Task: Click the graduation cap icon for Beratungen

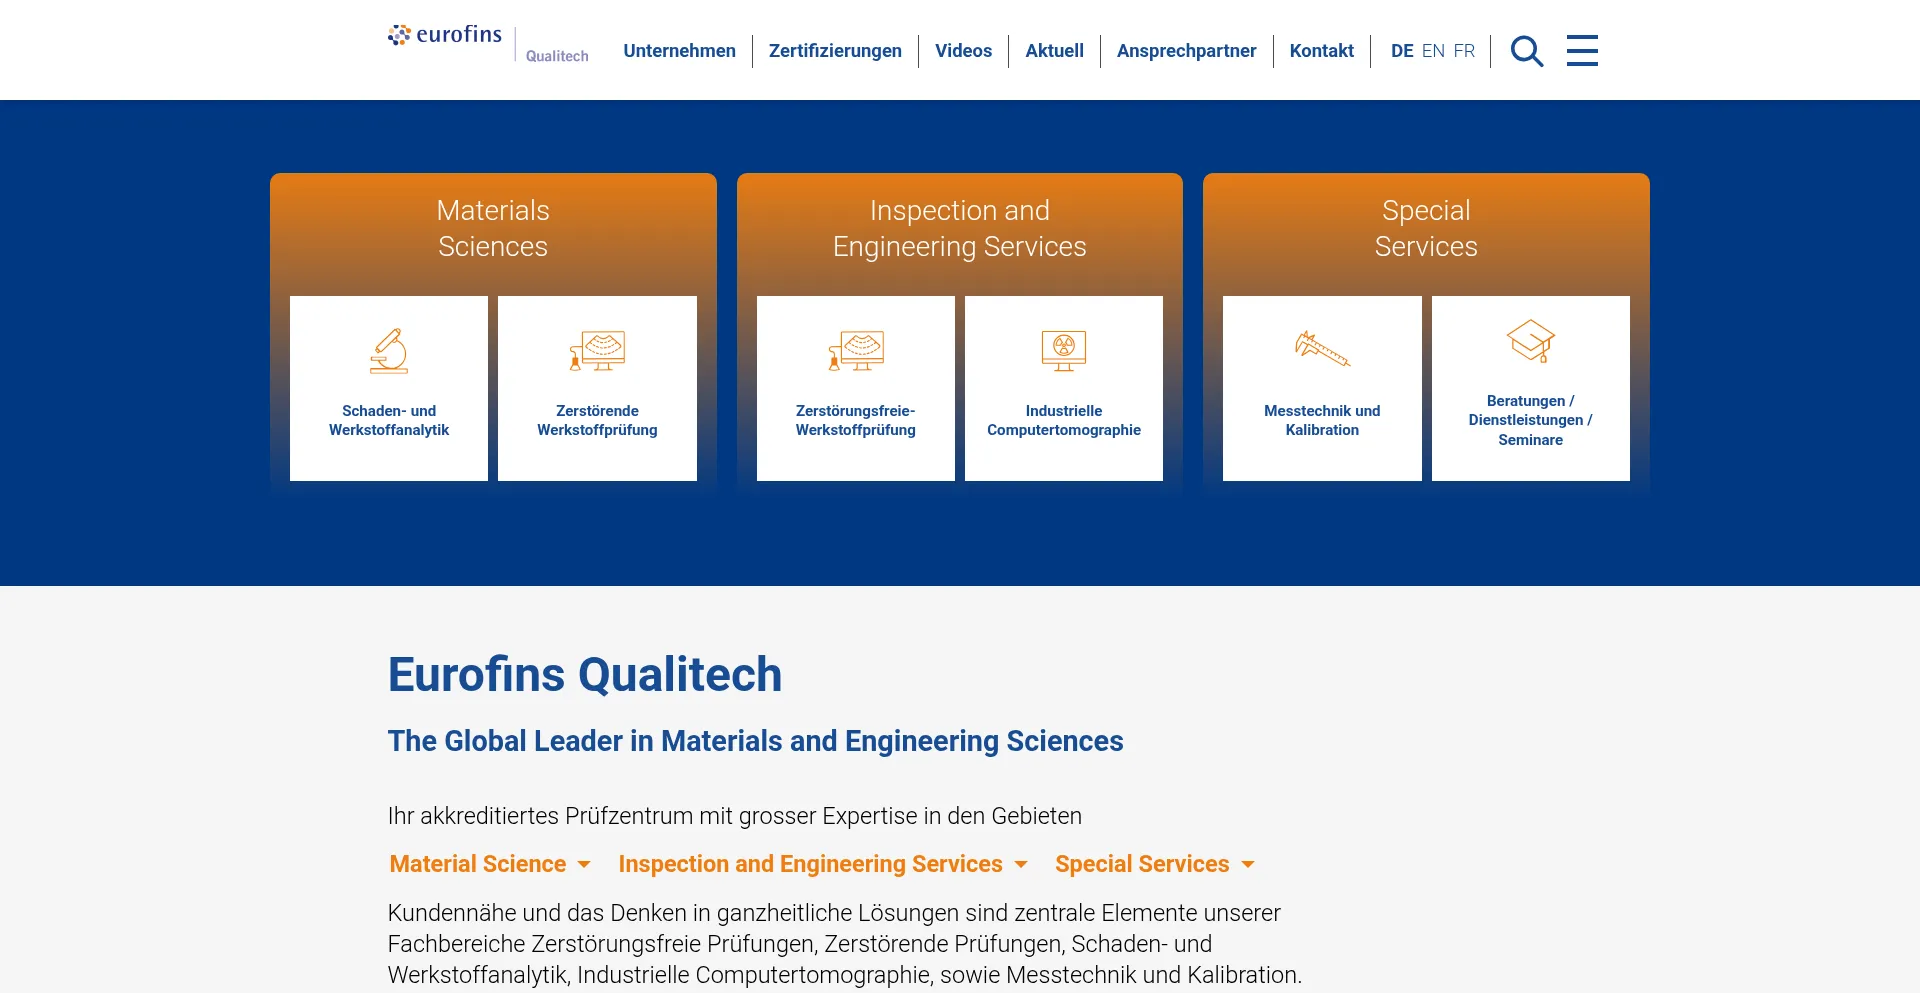Action: point(1531,341)
